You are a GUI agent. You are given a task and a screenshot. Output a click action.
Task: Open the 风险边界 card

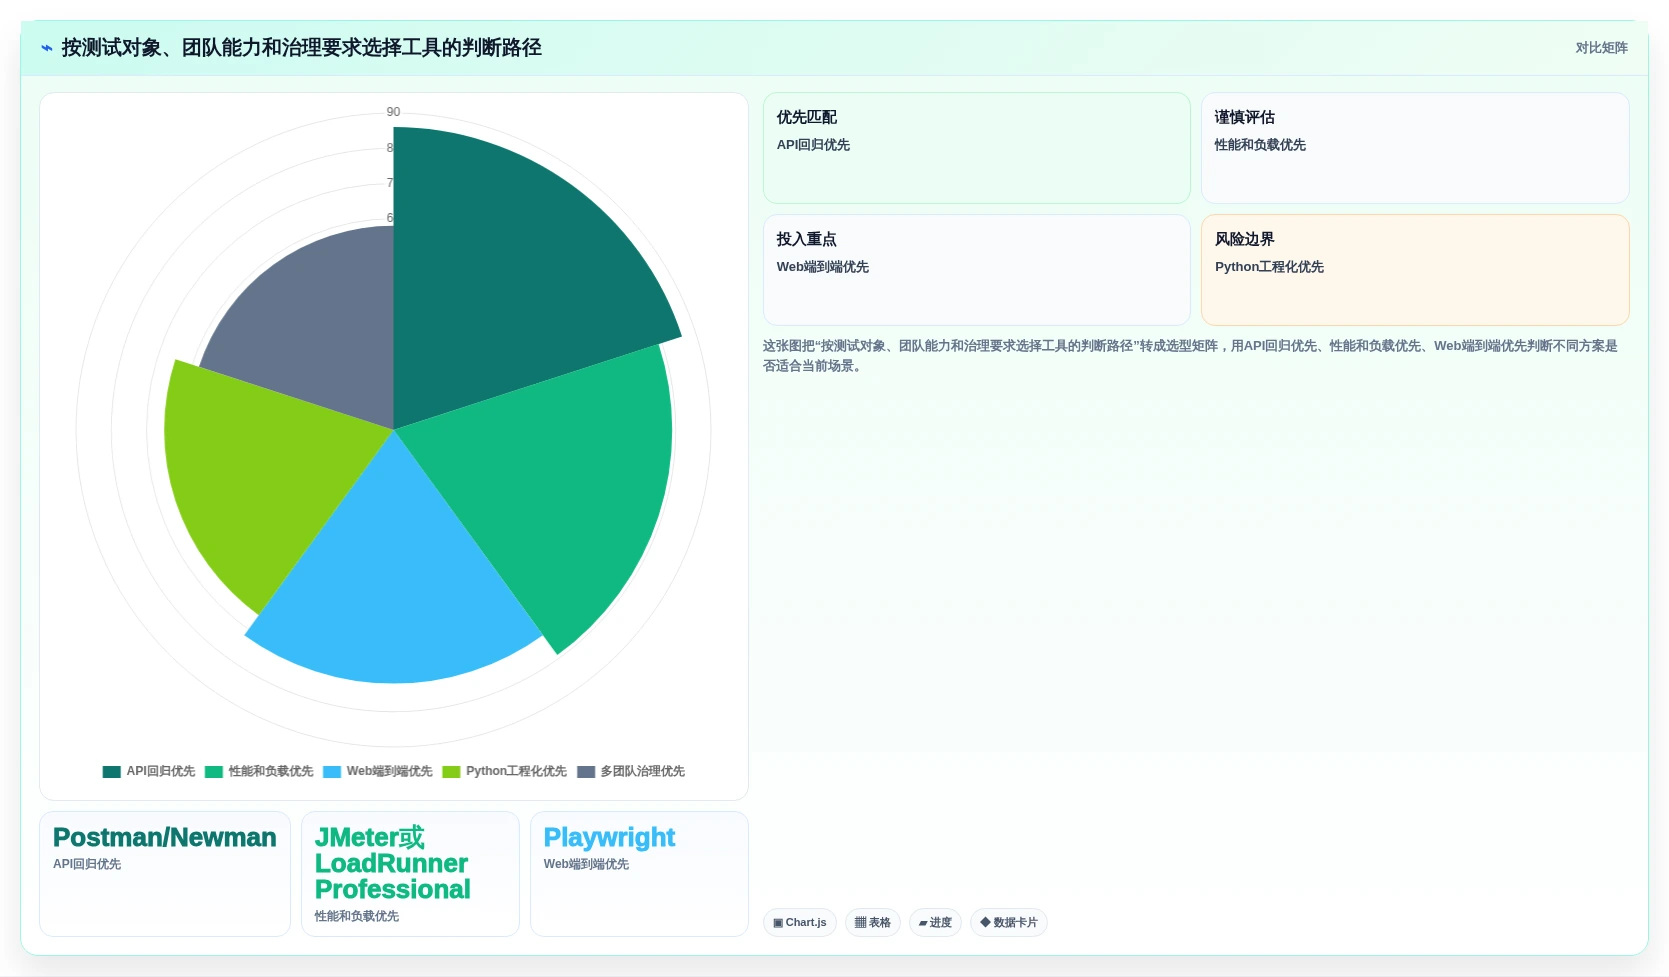coord(1415,270)
